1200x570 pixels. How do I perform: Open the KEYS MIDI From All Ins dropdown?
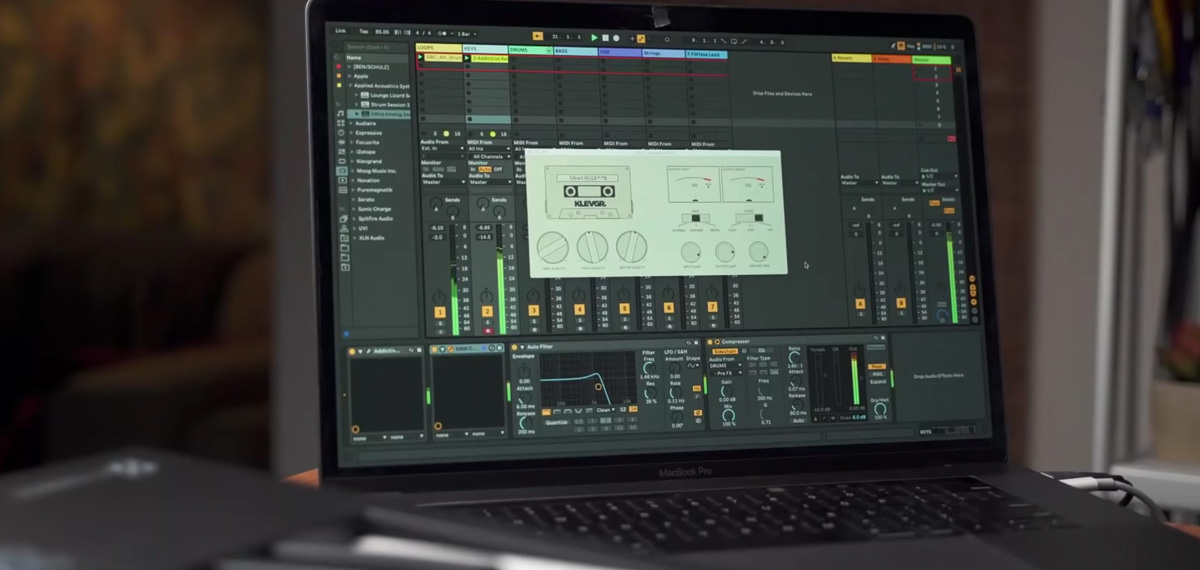click(x=490, y=150)
